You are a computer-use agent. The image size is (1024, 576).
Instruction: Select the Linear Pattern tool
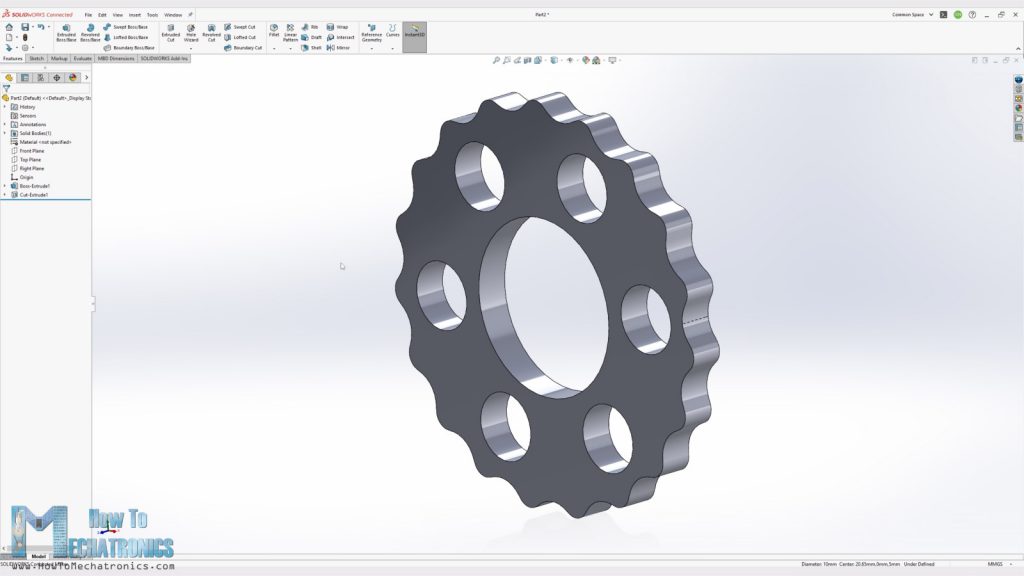pyautogui.click(x=289, y=35)
